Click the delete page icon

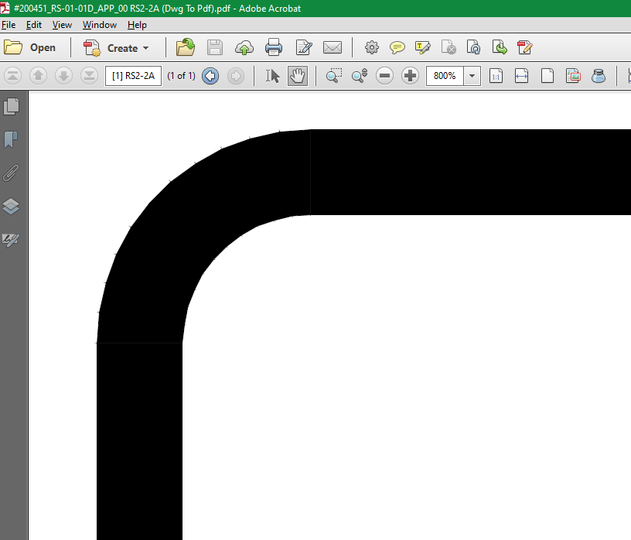click(448, 47)
